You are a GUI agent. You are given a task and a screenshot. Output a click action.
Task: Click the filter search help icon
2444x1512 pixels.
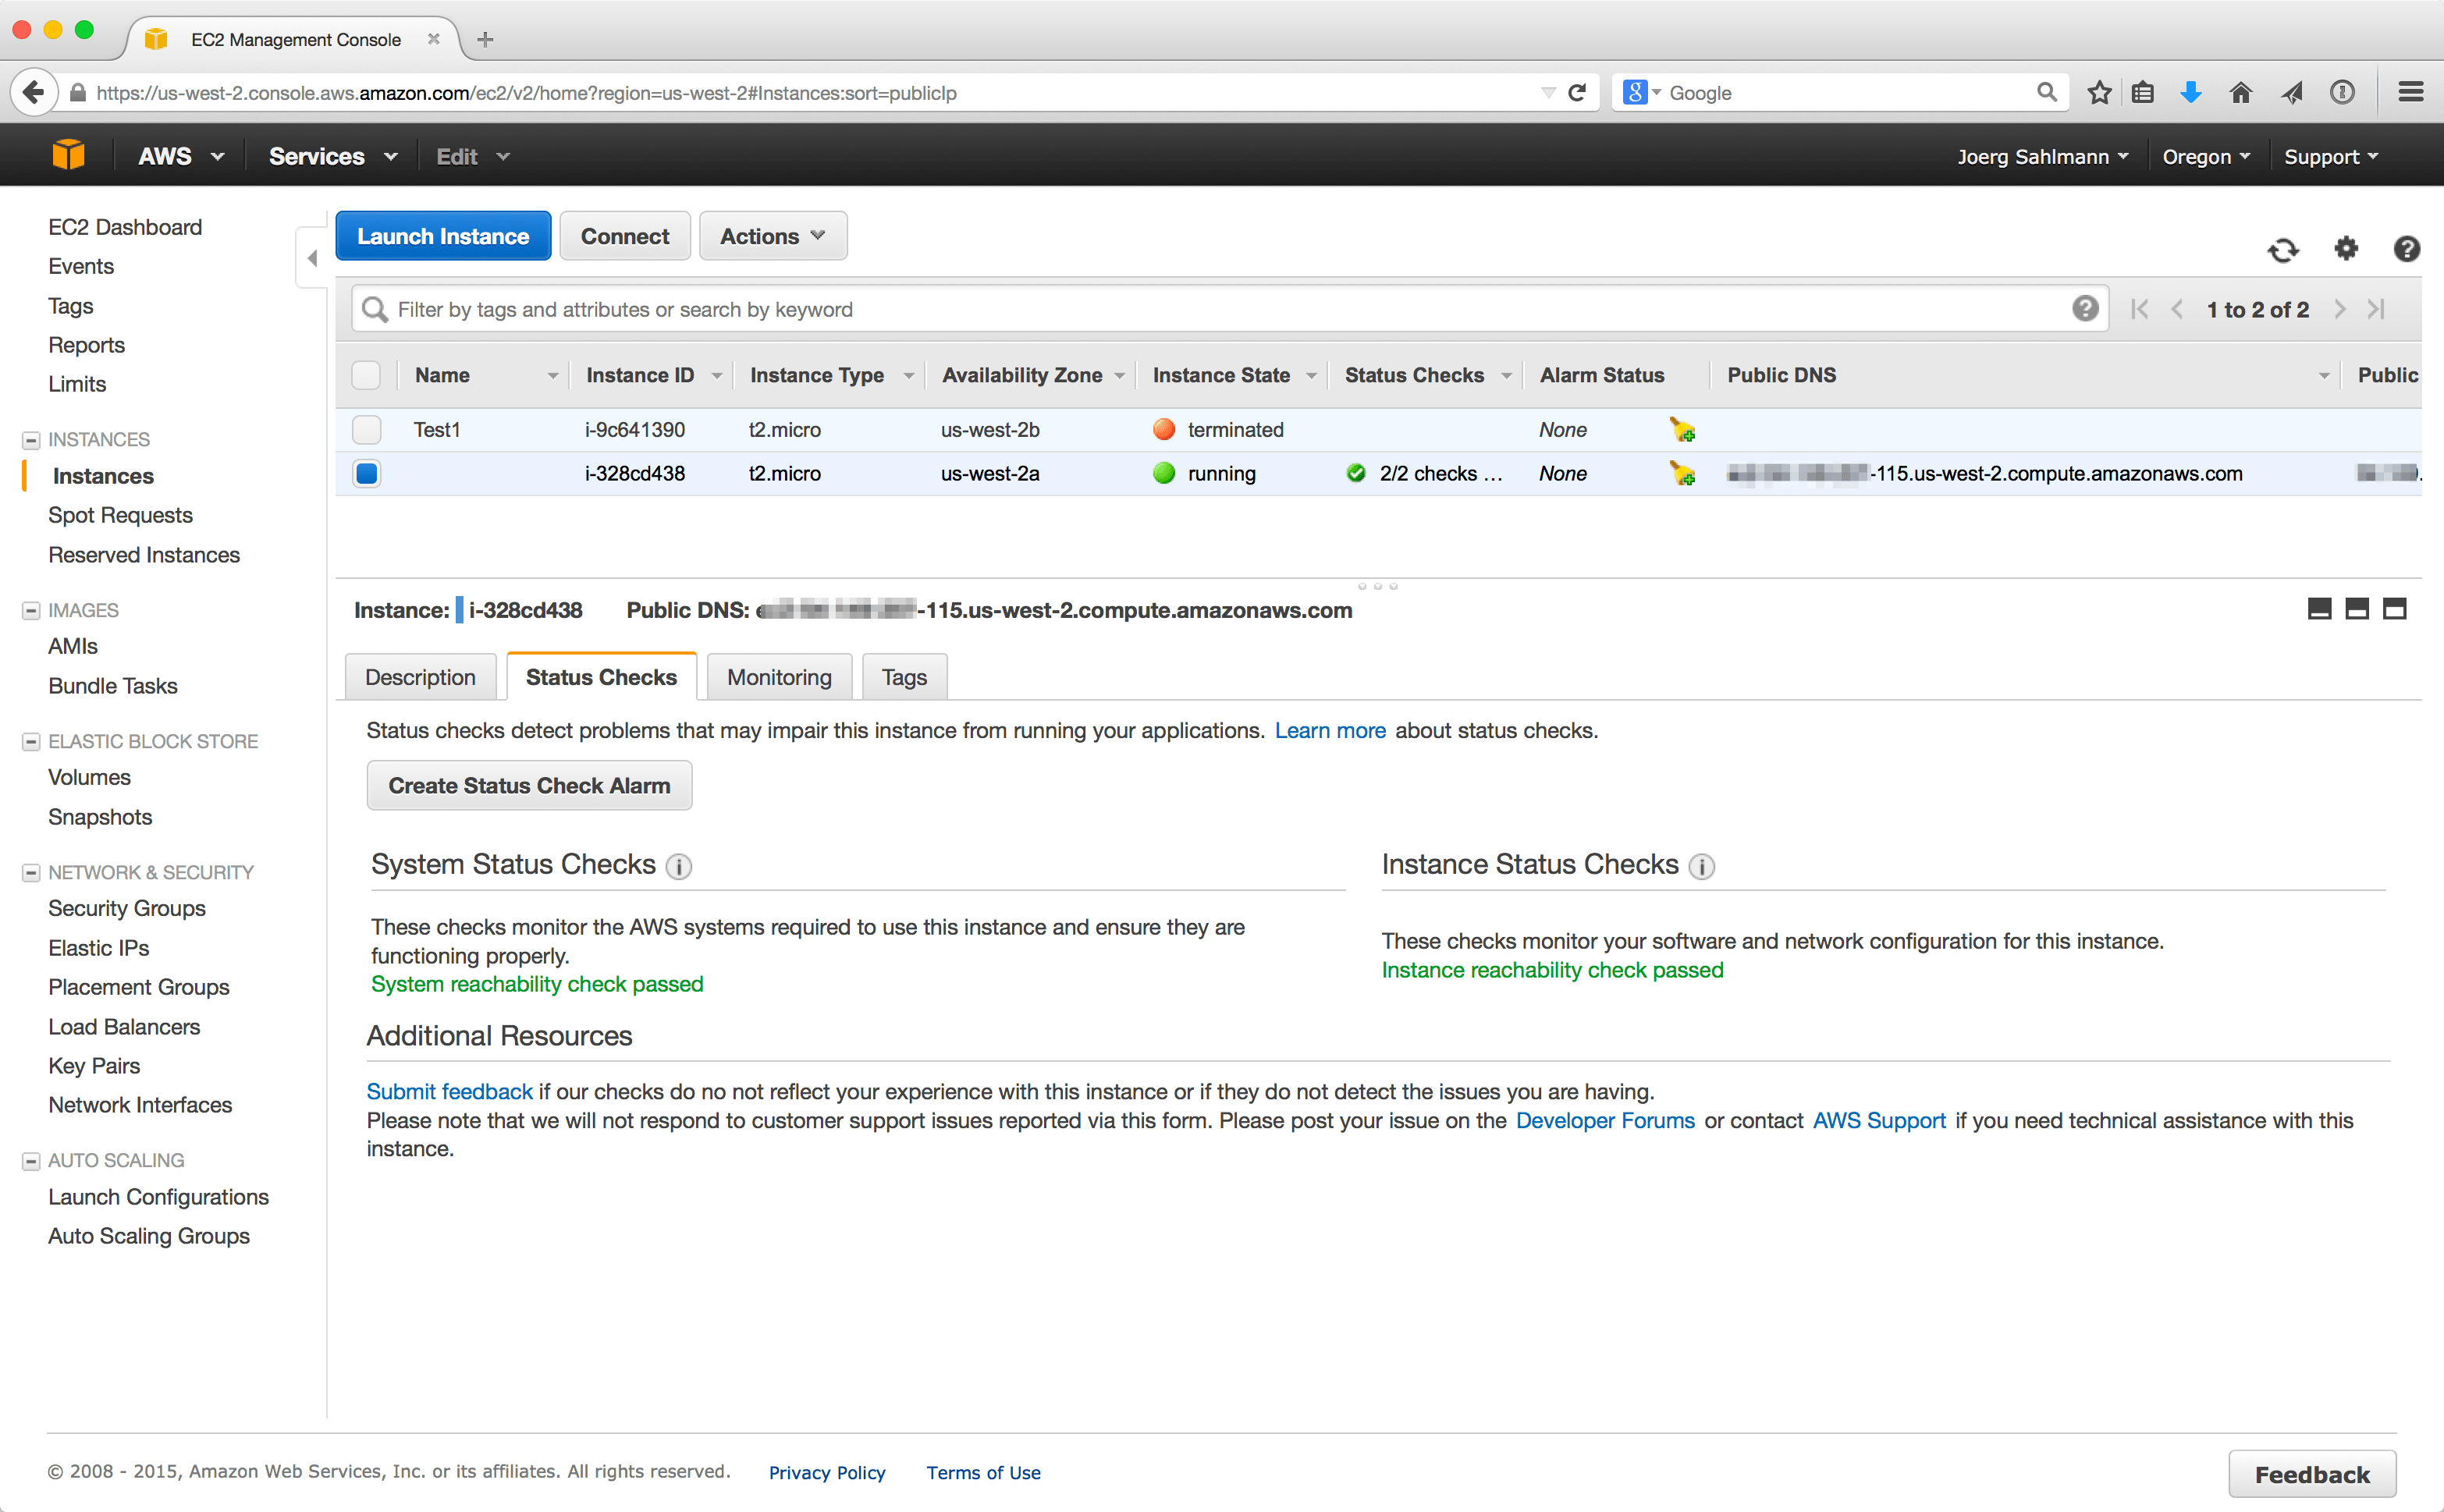pyautogui.click(x=2084, y=309)
